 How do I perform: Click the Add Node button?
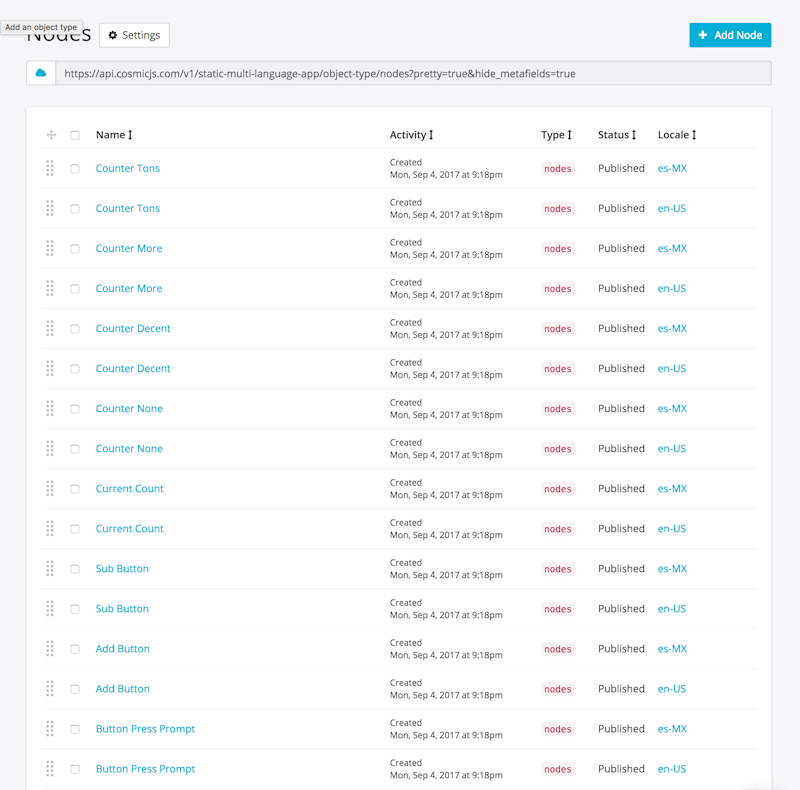pyautogui.click(x=730, y=35)
